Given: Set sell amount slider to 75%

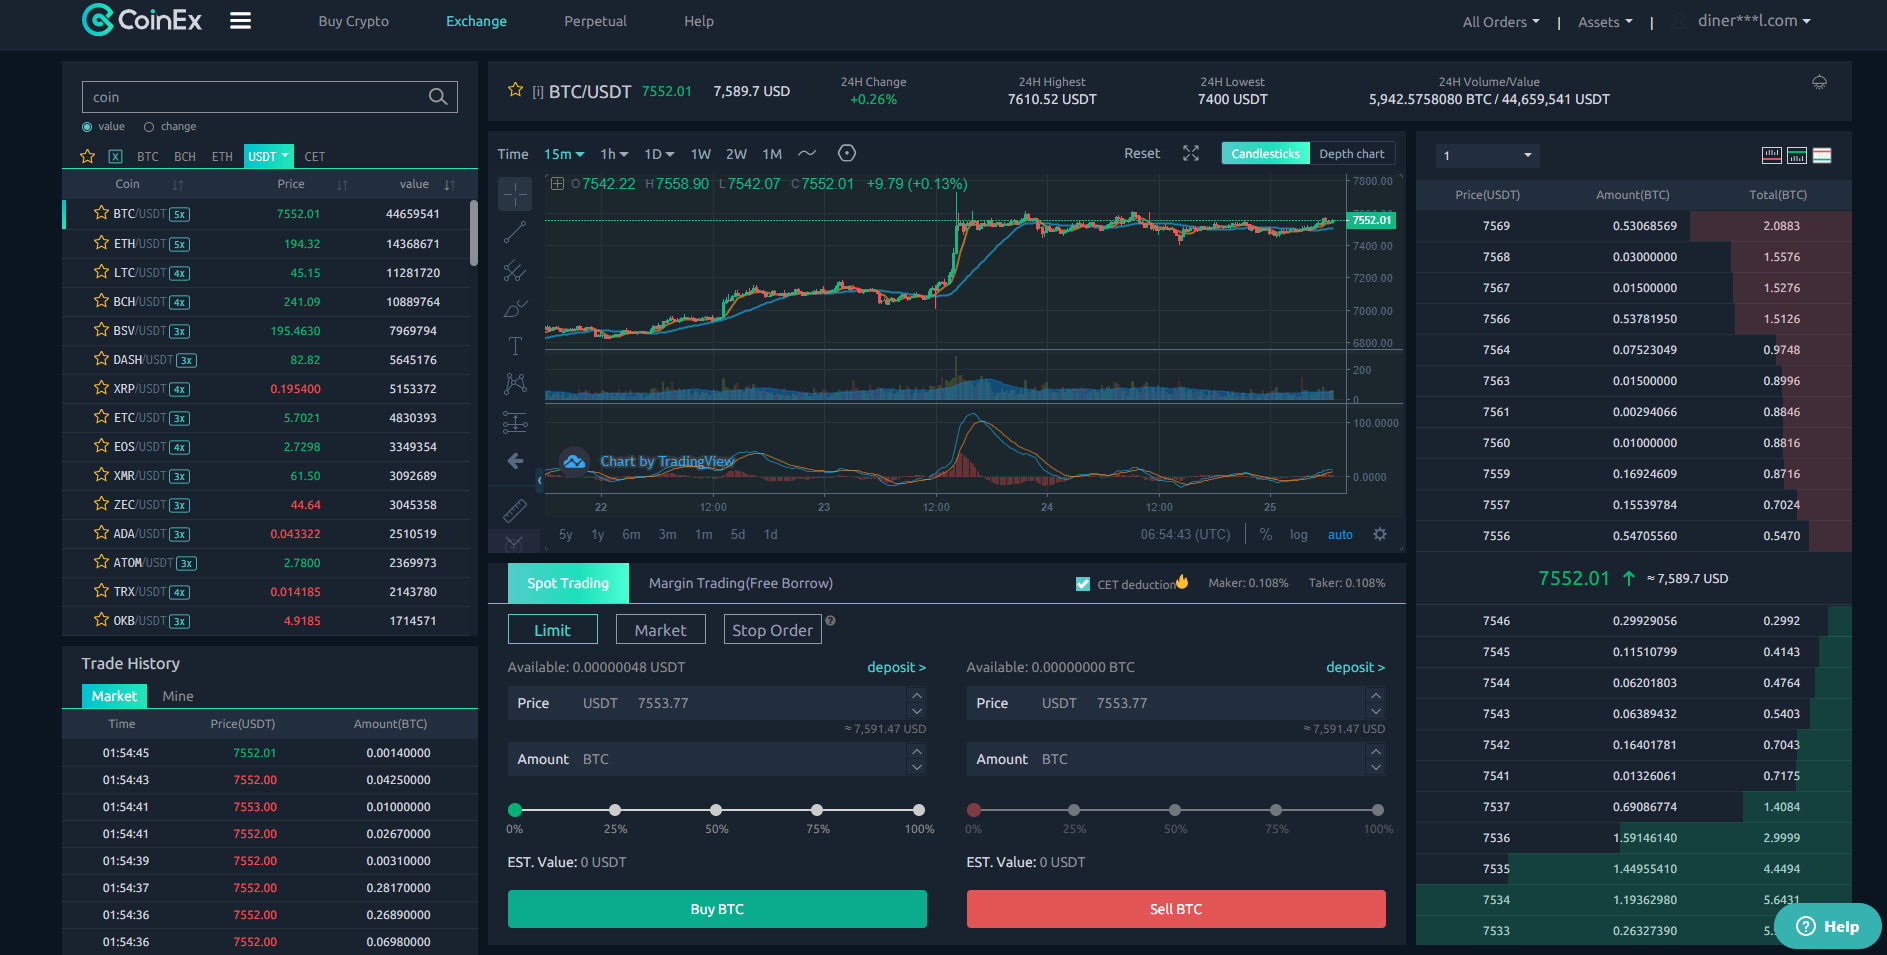Looking at the screenshot, I should coord(1276,810).
